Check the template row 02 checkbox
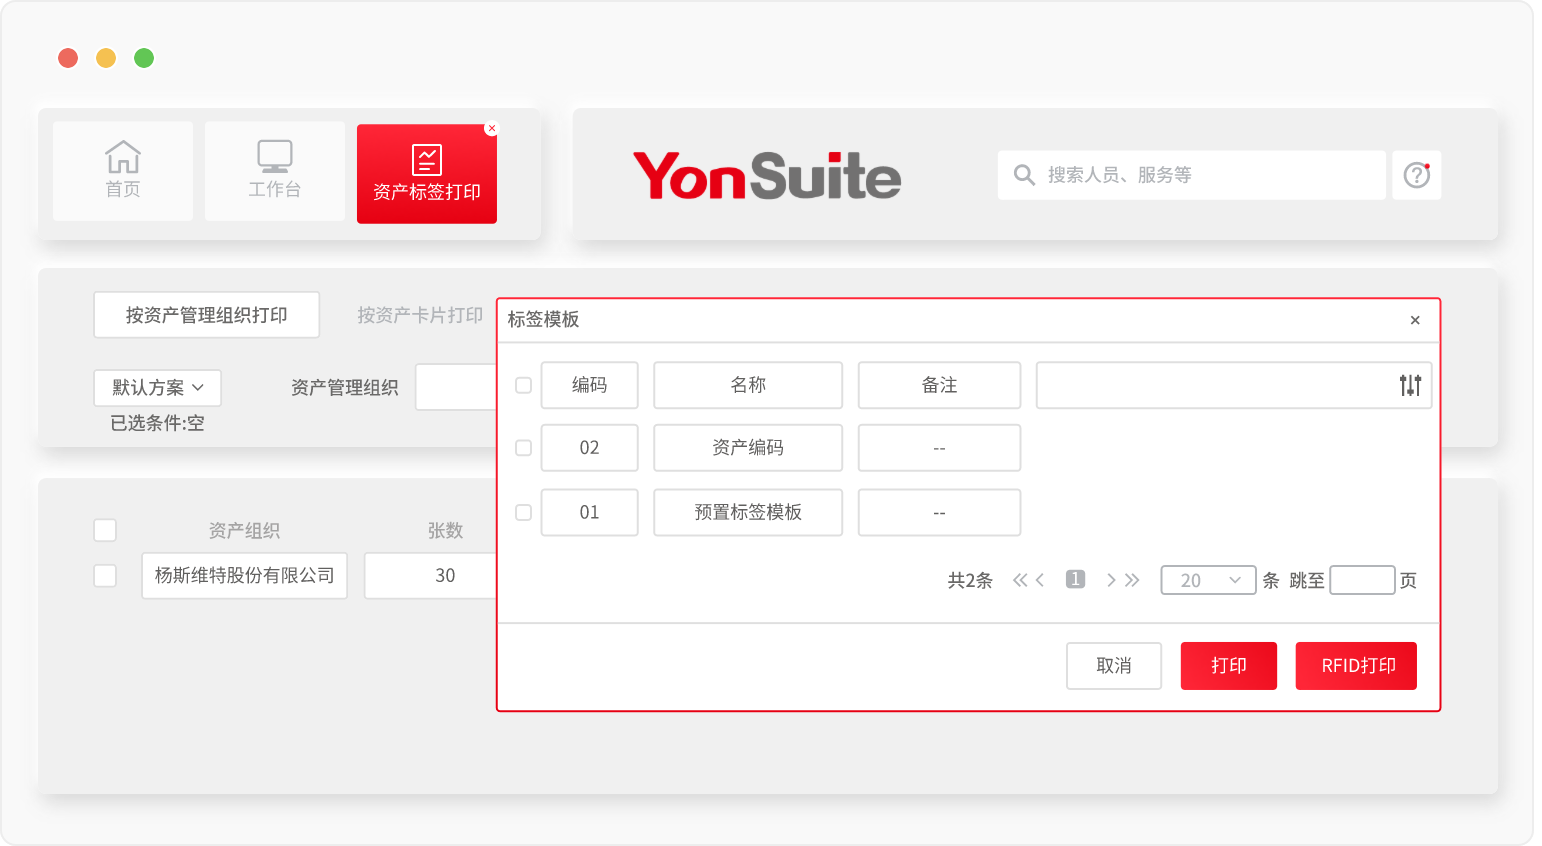This screenshot has width=1542, height=846. pyautogui.click(x=523, y=448)
